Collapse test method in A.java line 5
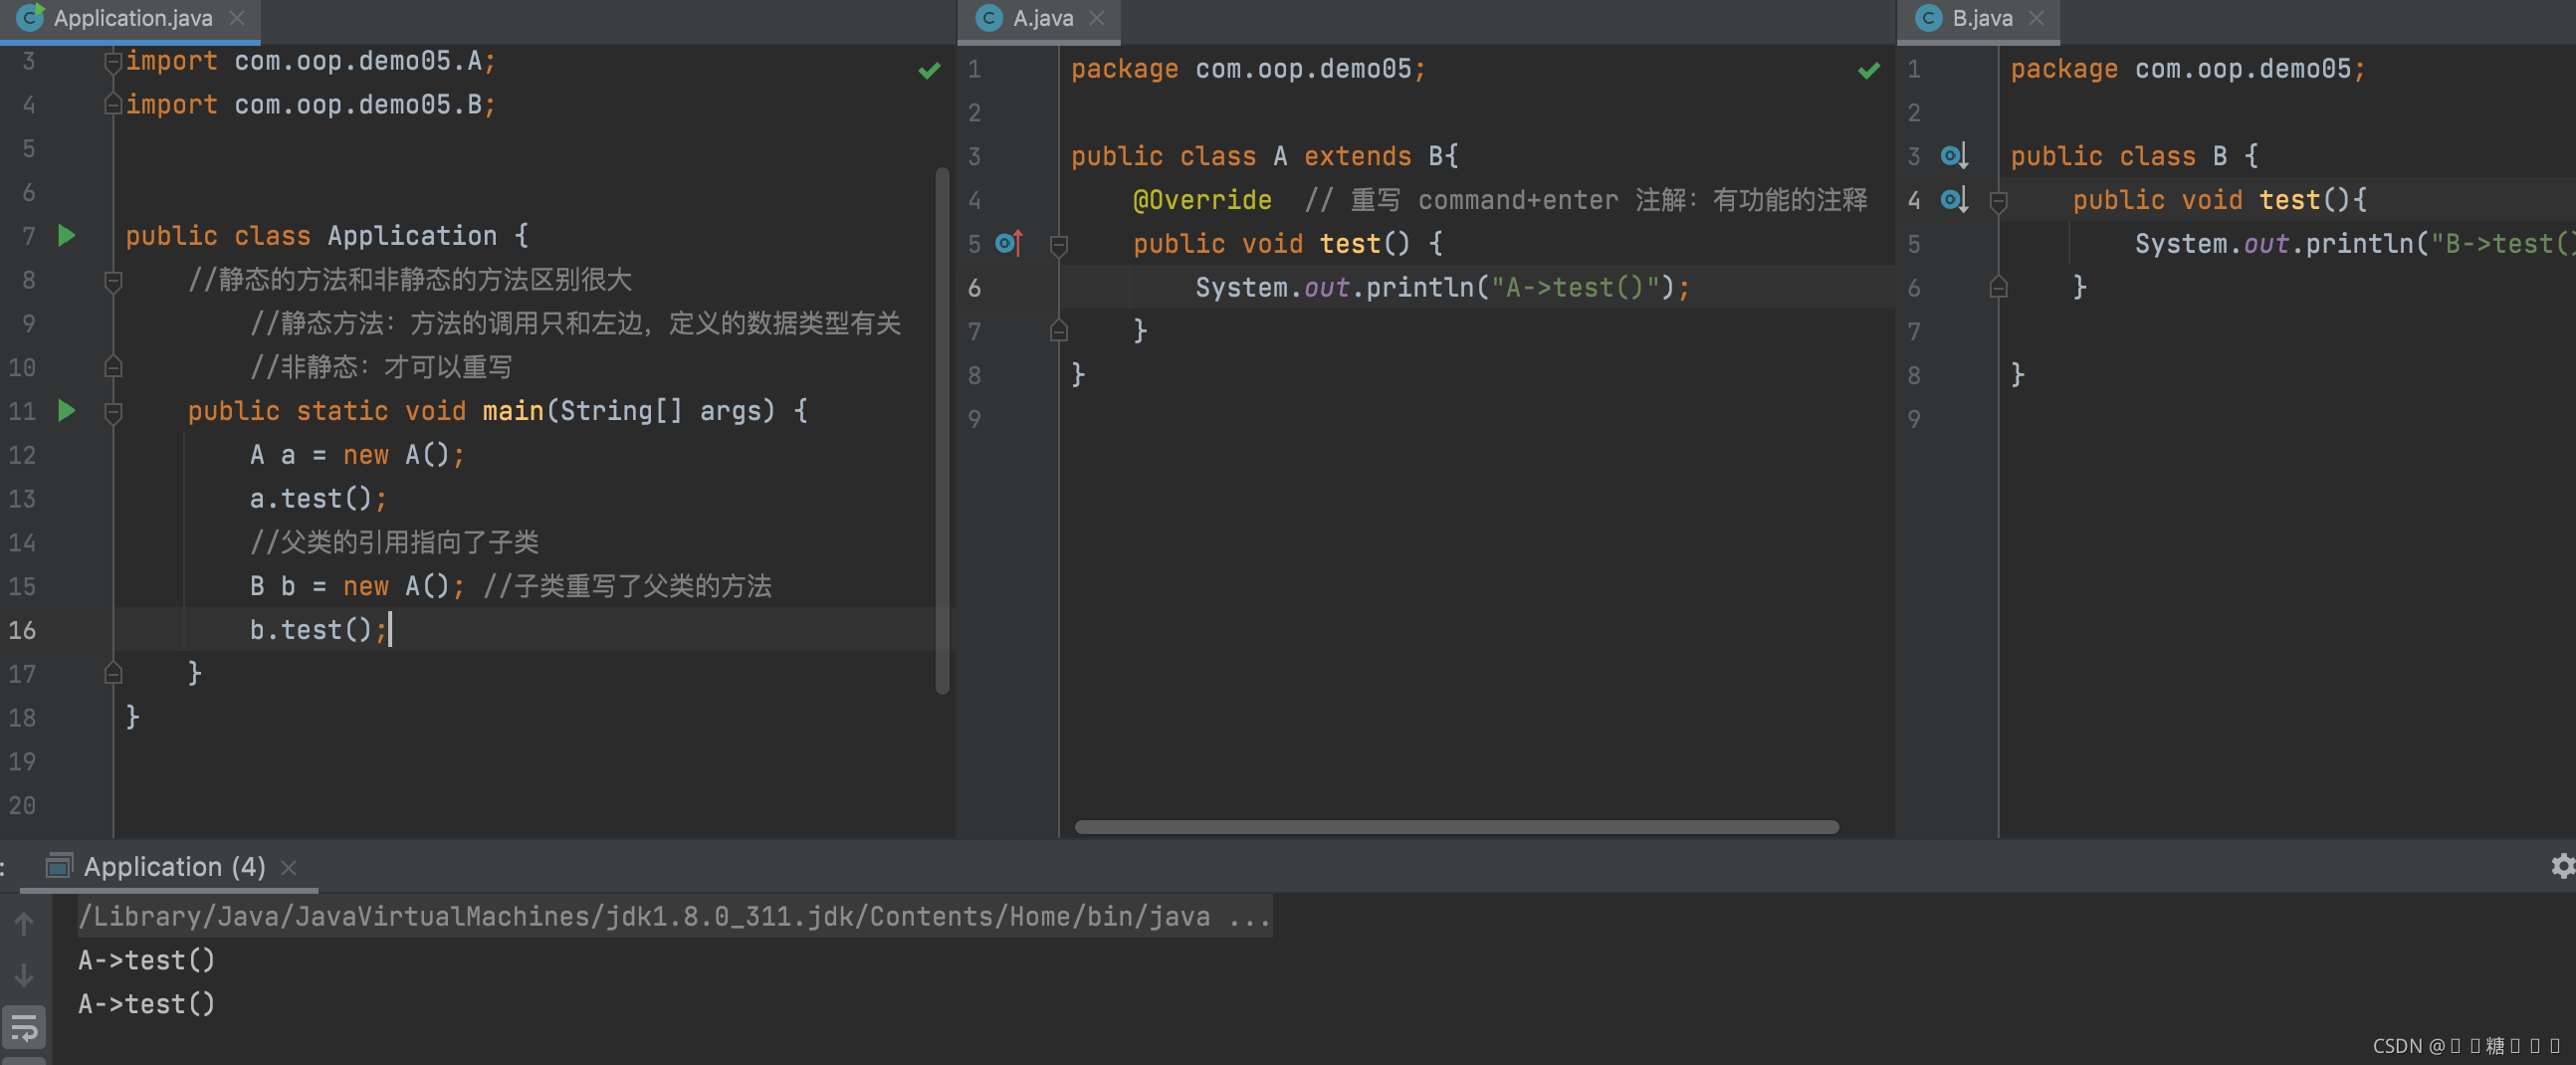Image resolution: width=2576 pixels, height=1065 pixels. tap(1059, 244)
